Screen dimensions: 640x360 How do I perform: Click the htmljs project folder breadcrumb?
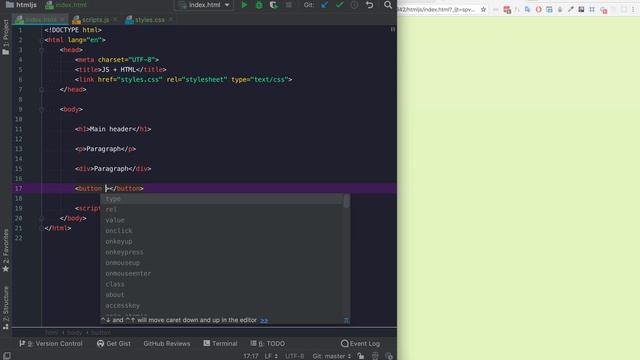[x=21, y=5]
